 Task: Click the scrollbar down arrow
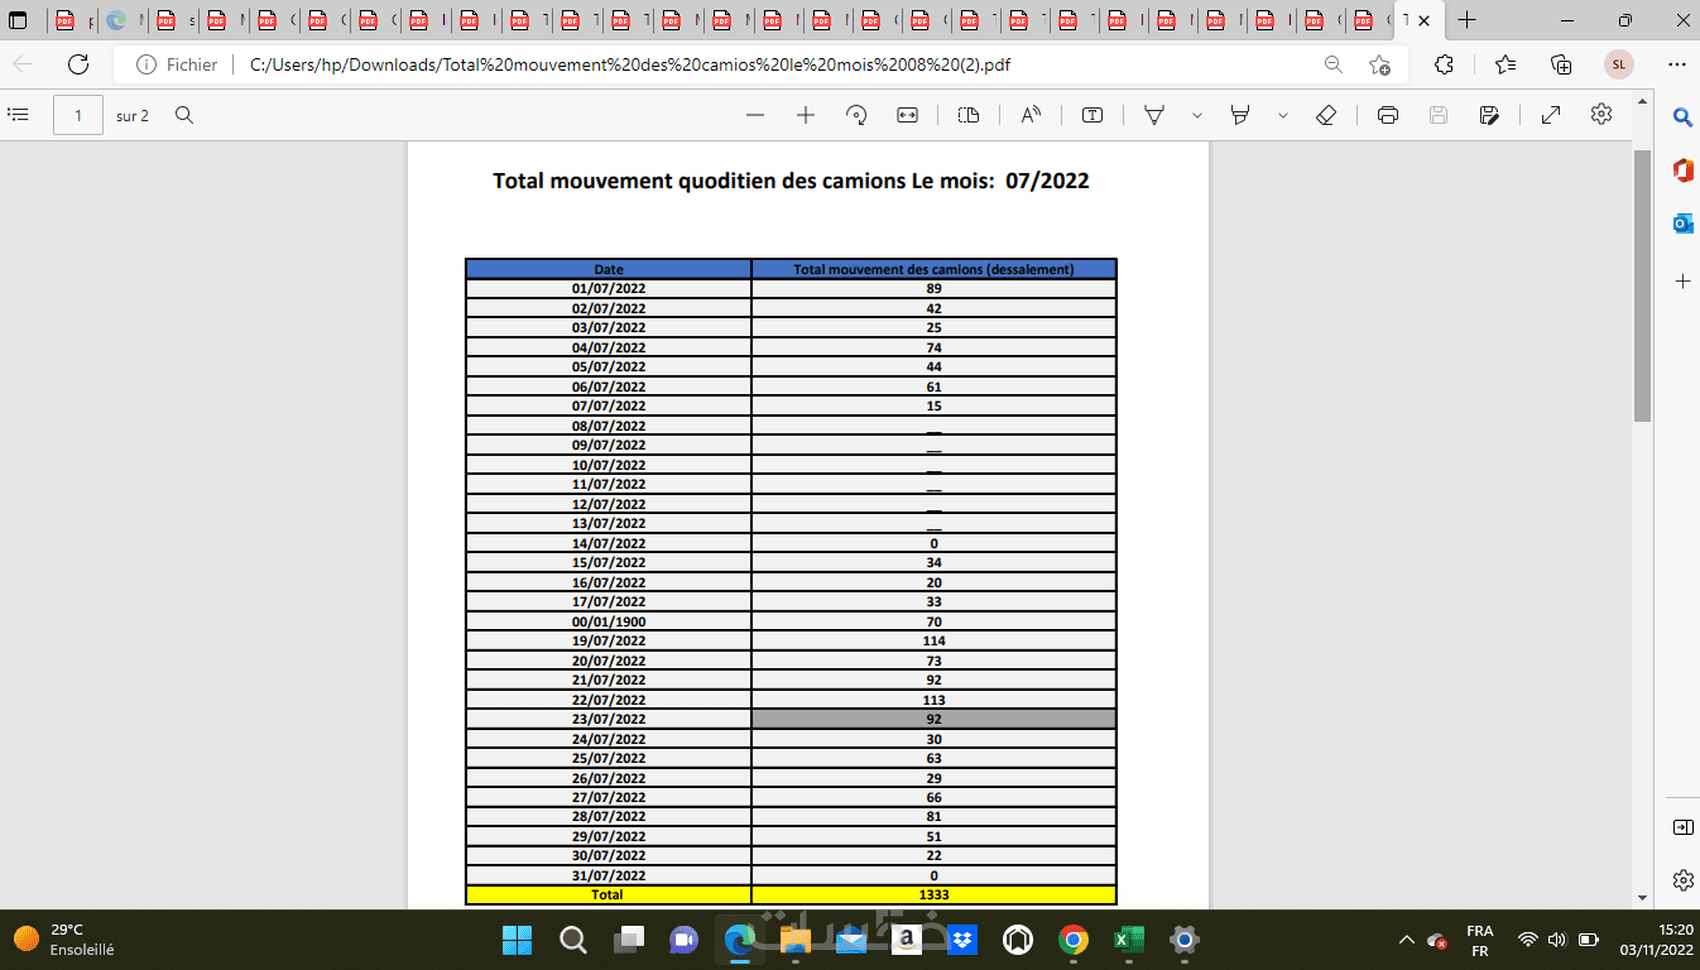(x=1642, y=898)
